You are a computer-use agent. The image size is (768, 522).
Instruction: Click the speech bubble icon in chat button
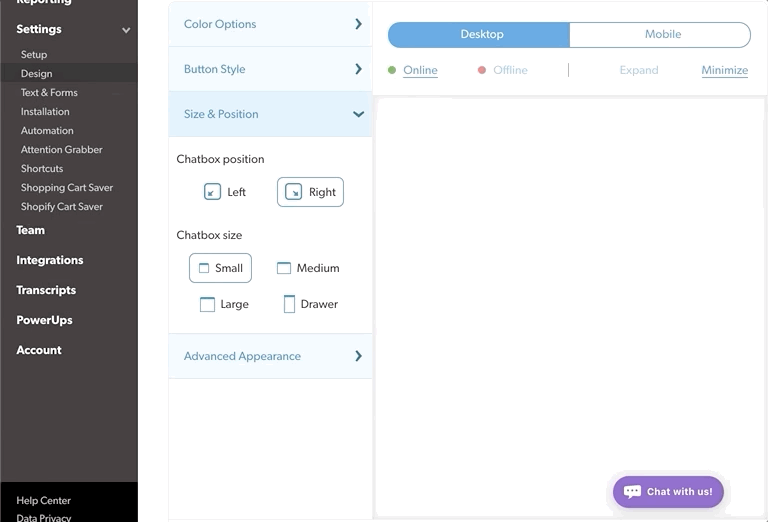point(632,492)
